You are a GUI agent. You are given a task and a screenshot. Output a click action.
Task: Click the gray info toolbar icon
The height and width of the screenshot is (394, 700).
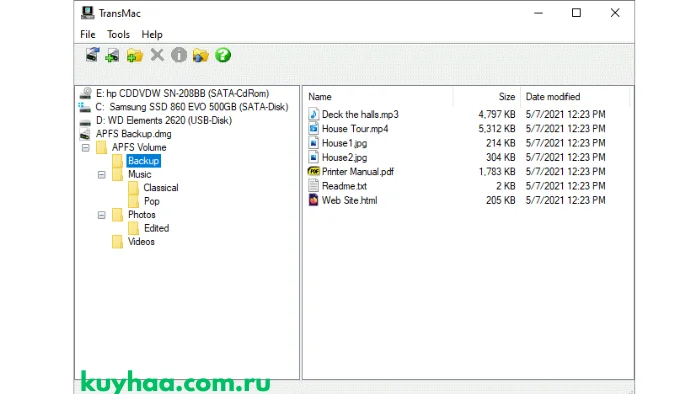coord(179,55)
